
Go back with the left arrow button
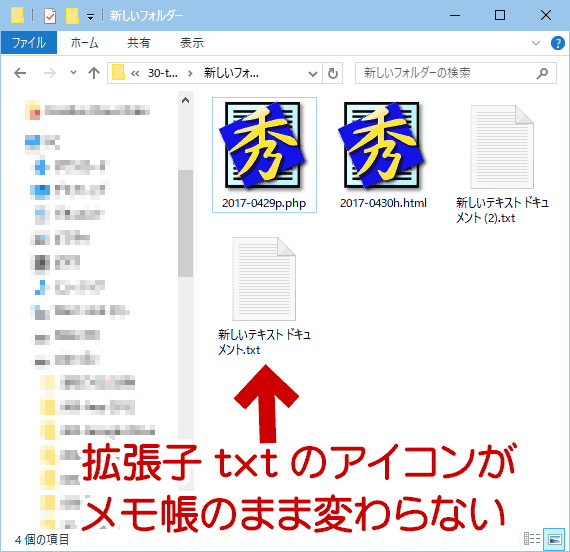pyautogui.click(x=20, y=73)
